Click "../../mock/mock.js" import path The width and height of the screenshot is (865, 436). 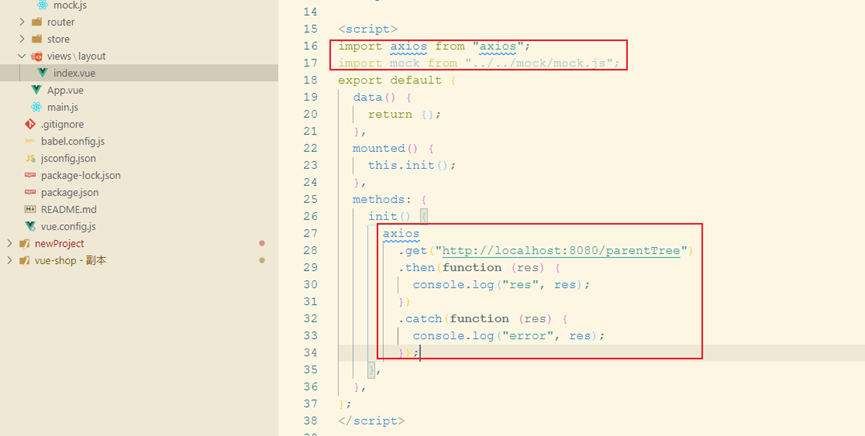click(538, 63)
